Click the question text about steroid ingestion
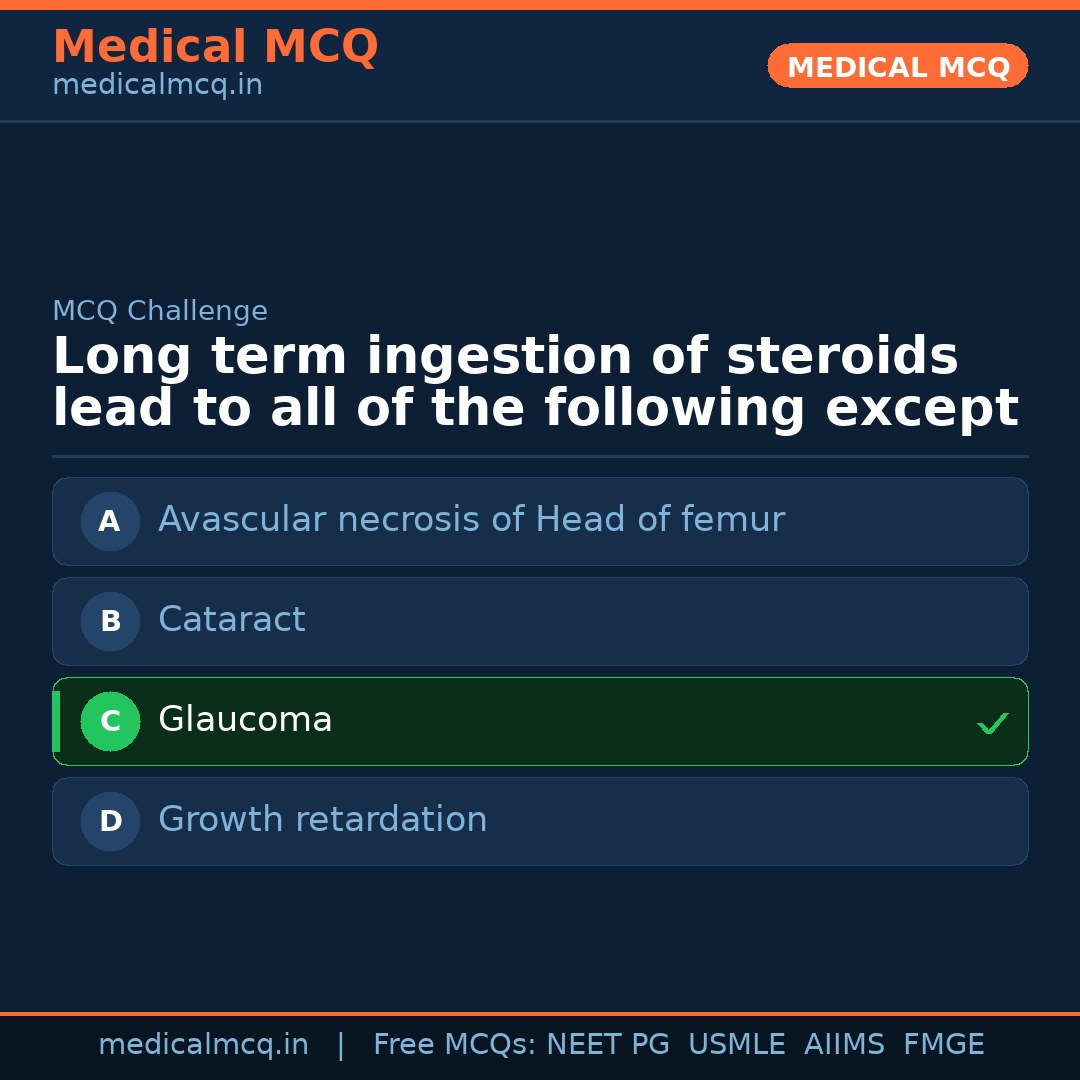Viewport: 1080px width, 1080px height. pos(534,383)
